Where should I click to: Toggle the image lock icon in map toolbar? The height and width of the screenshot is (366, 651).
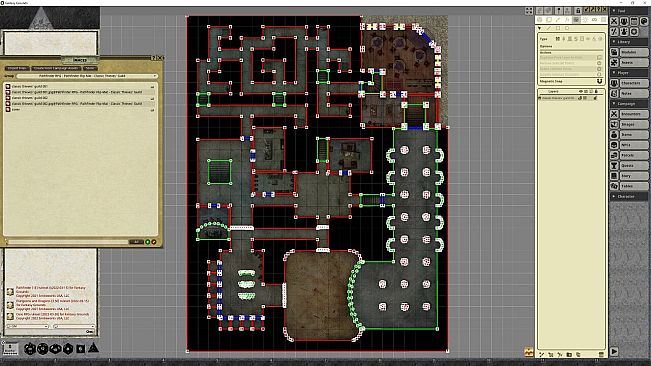[578, 10]
